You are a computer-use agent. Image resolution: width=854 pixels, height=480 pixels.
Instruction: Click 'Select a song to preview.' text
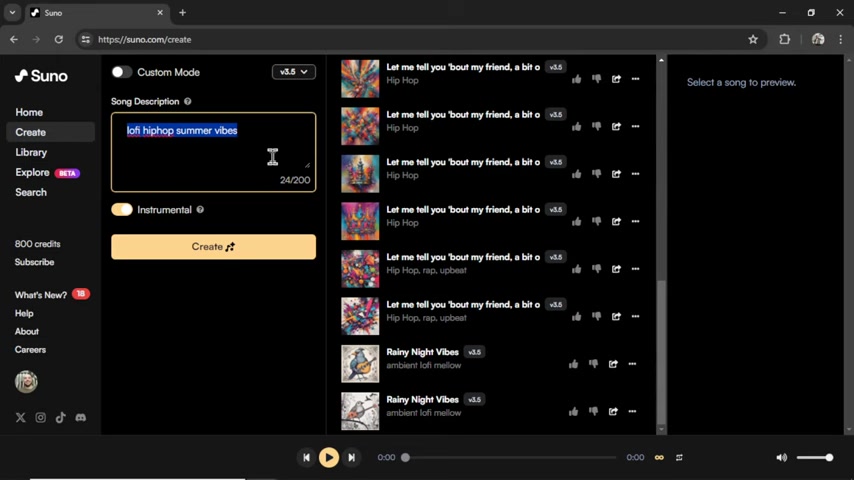pyautogui.click(x=741, y=82)
